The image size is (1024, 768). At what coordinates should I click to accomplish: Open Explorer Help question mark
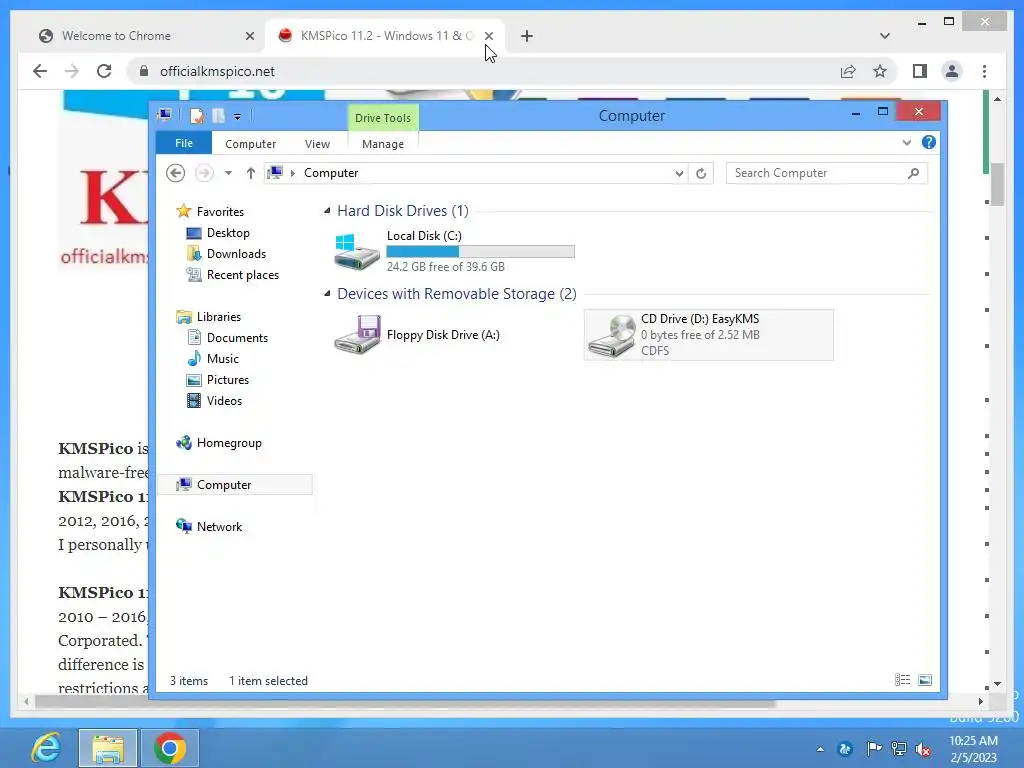(x=928, y=142)
